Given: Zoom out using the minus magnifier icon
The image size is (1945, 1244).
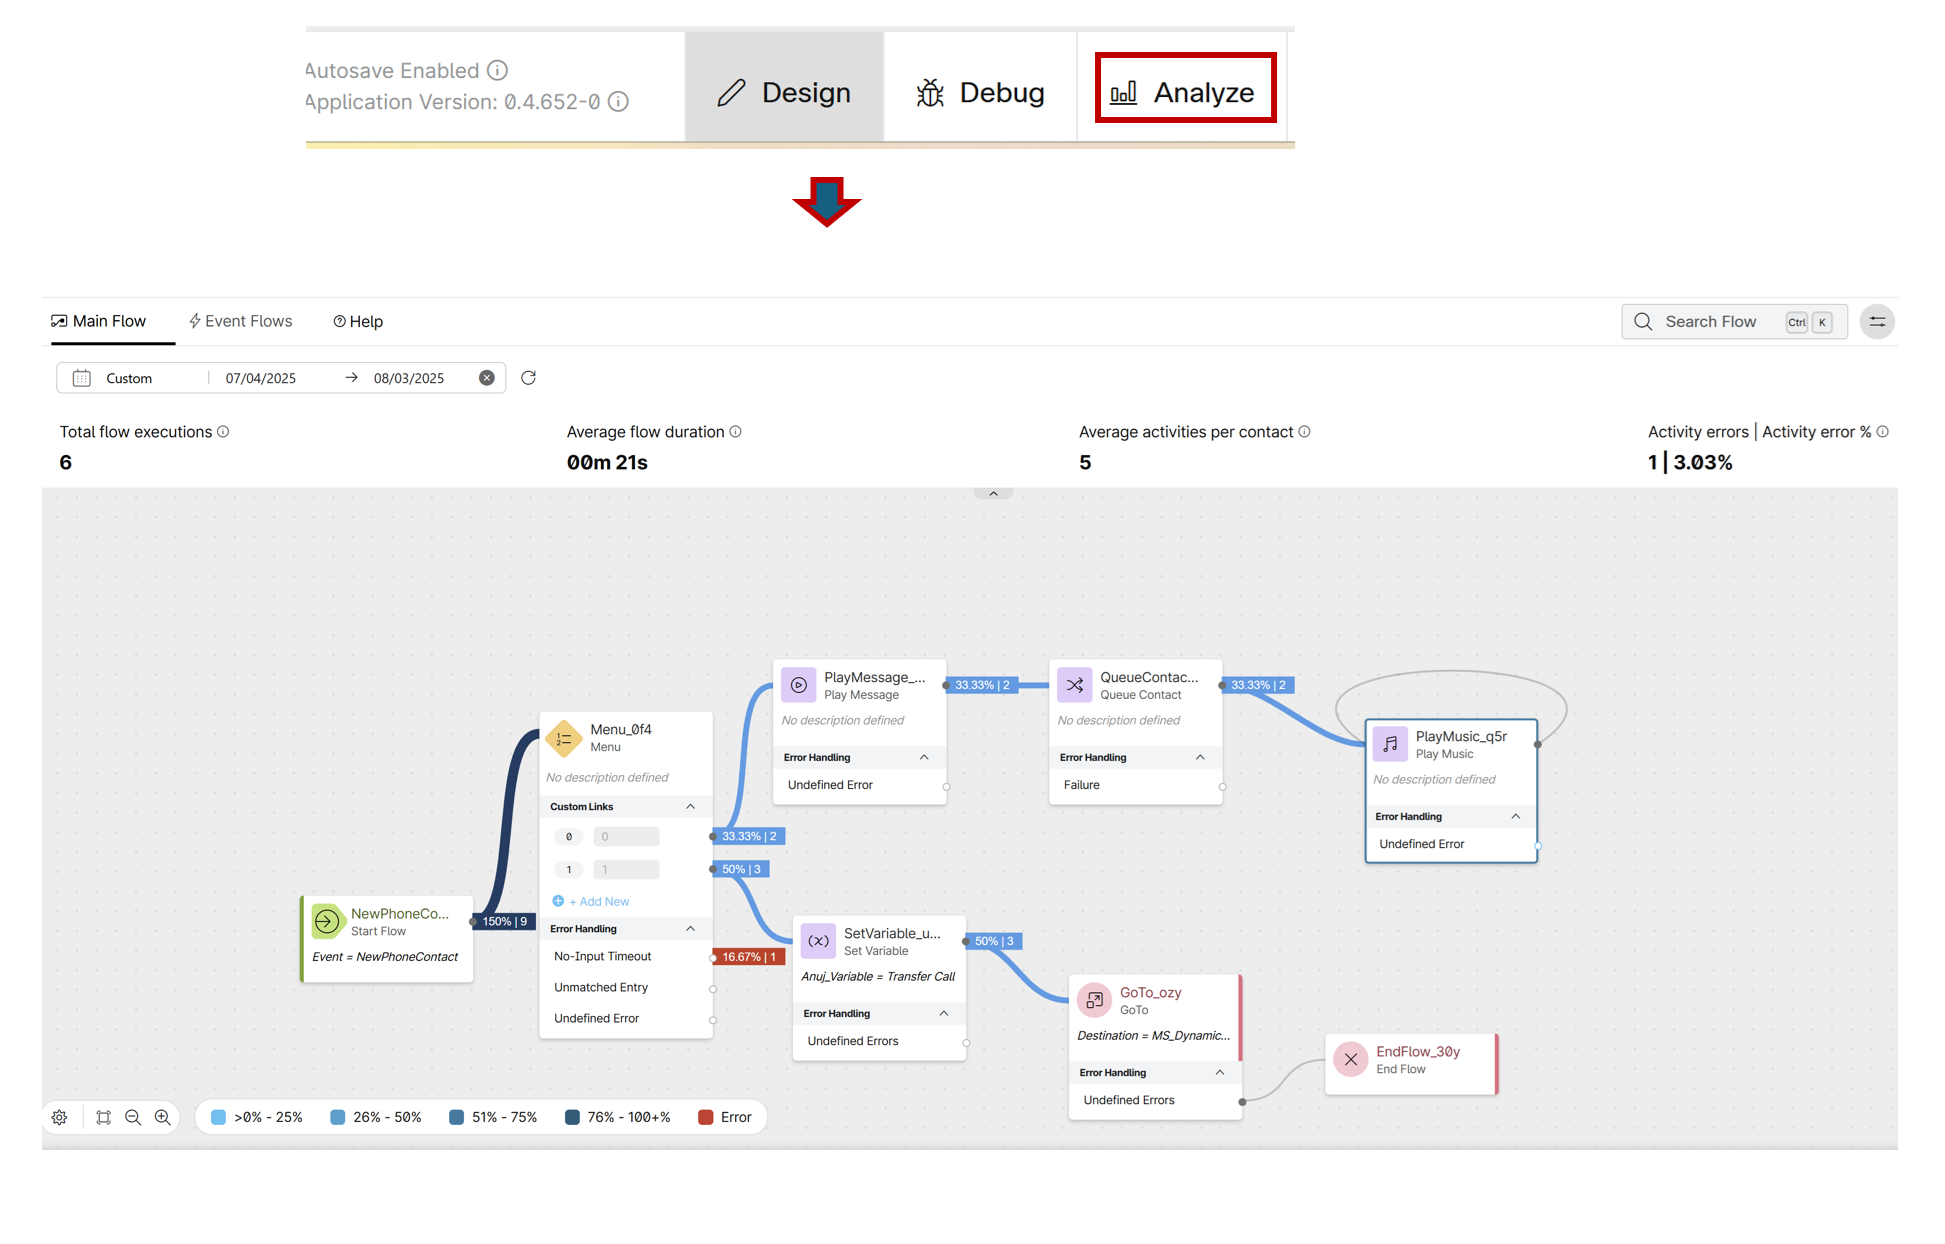Looking at the screenshot, I should click(x=133, y=1117).
